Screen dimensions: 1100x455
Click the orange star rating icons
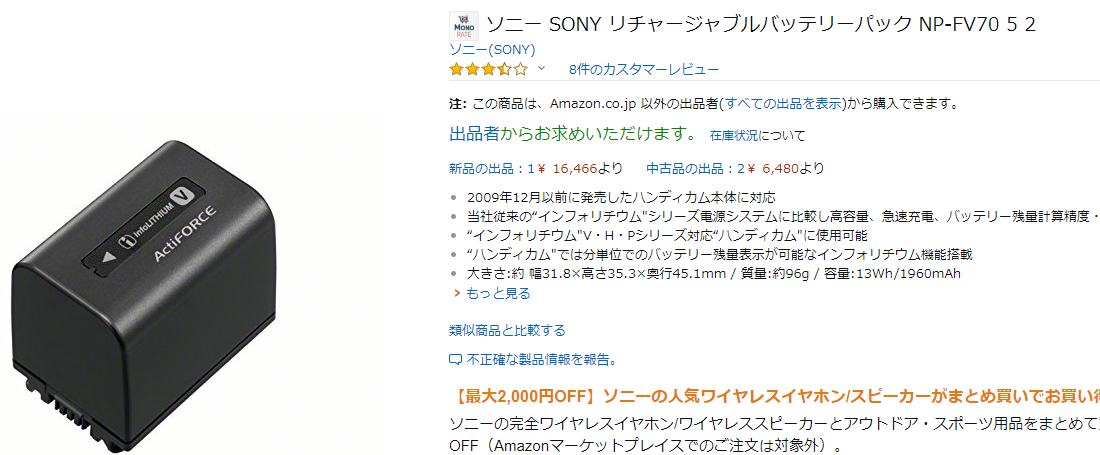tap(488, 69)
